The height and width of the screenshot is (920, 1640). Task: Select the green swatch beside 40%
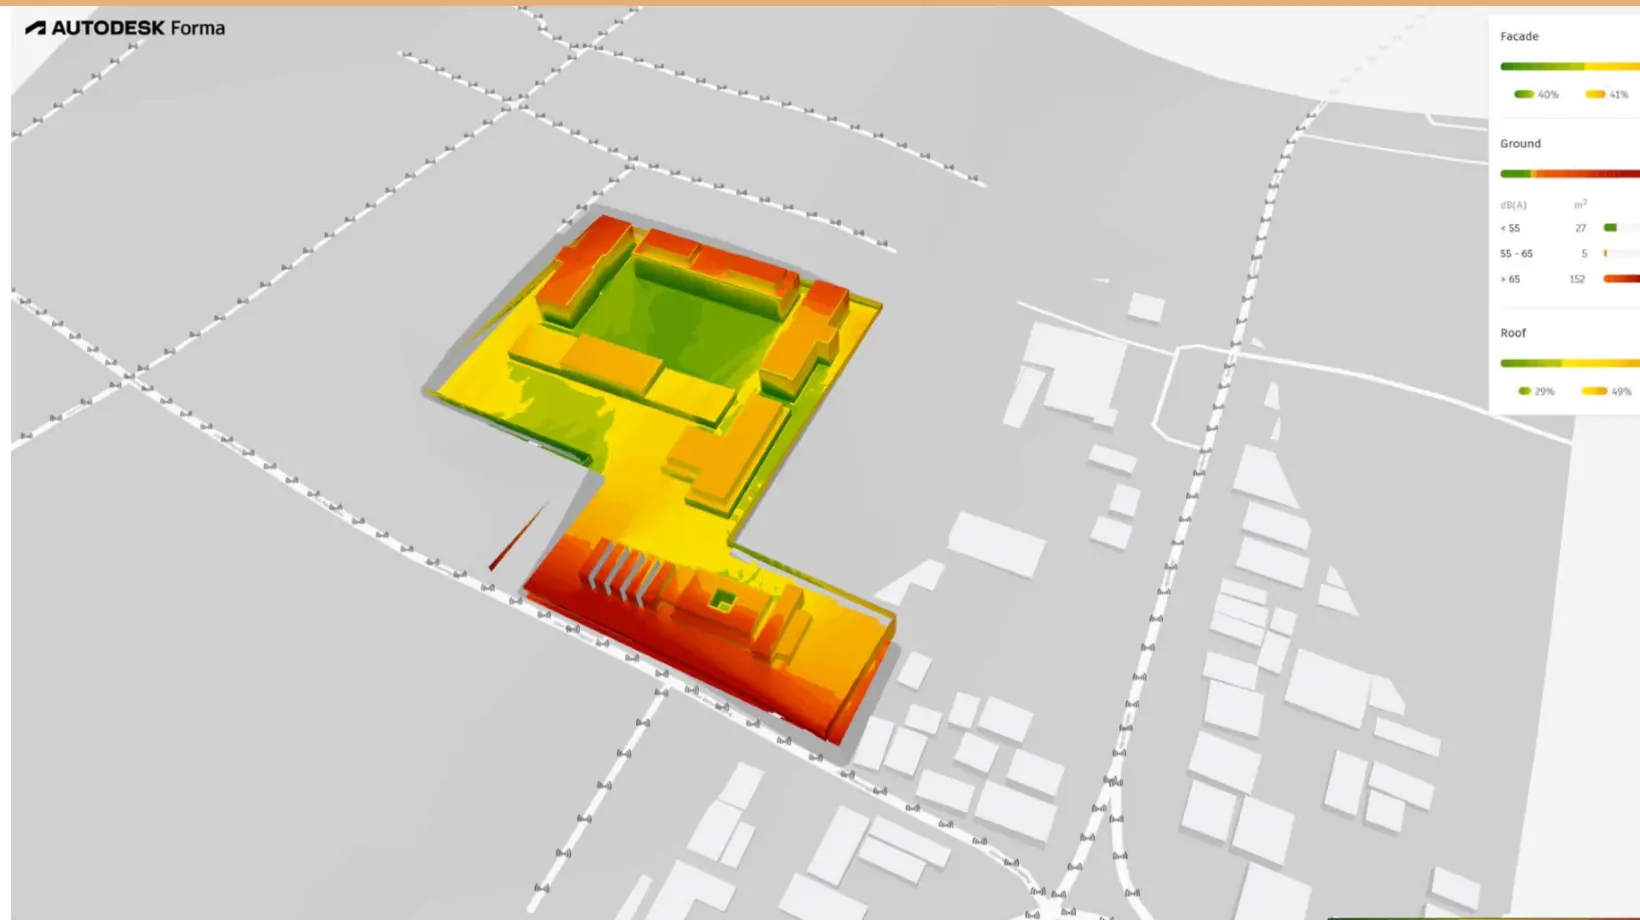point(1524,94)
